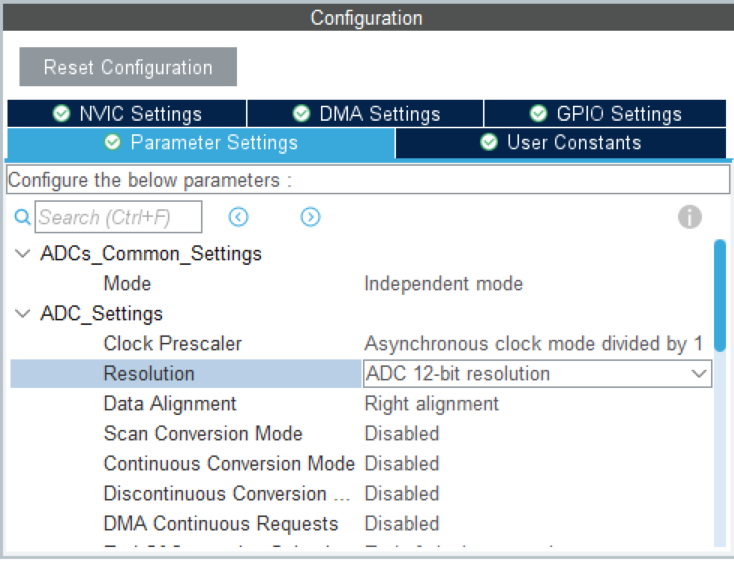
Task: Select the DMA Continuous Requests row
Action: 221,524
